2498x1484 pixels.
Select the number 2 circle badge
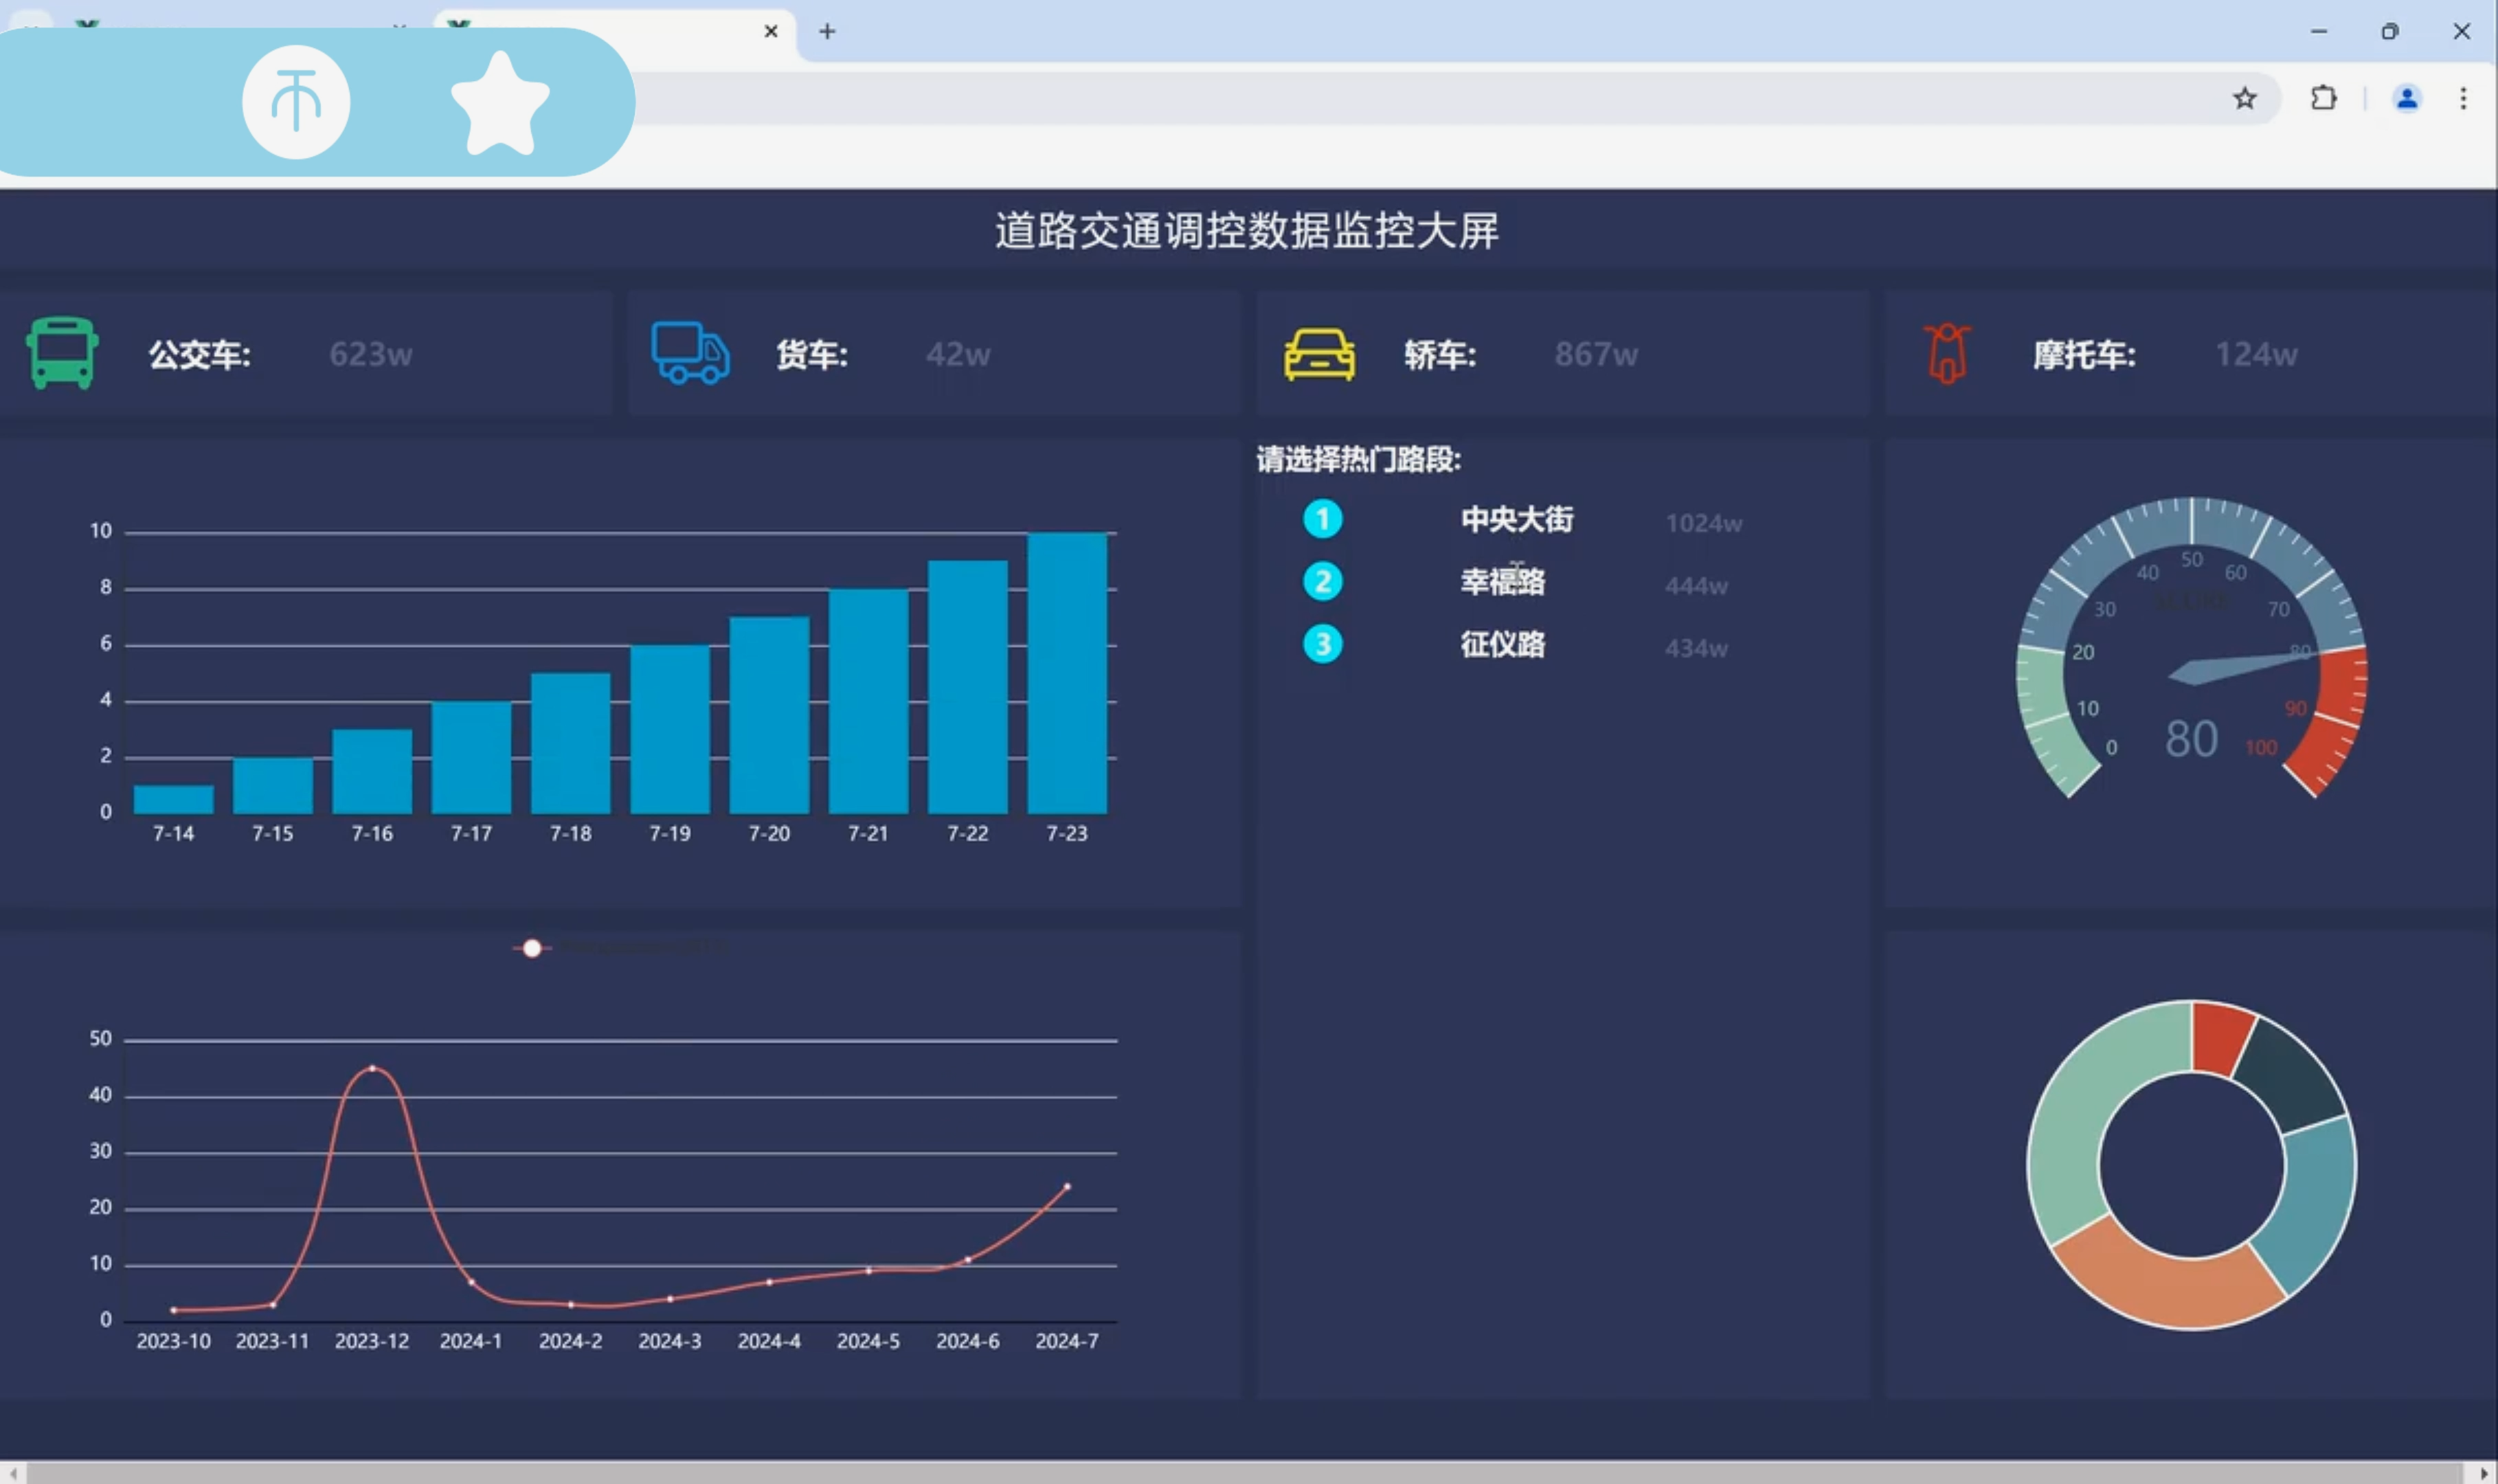pyautogui.click(x=1322, y=582)
